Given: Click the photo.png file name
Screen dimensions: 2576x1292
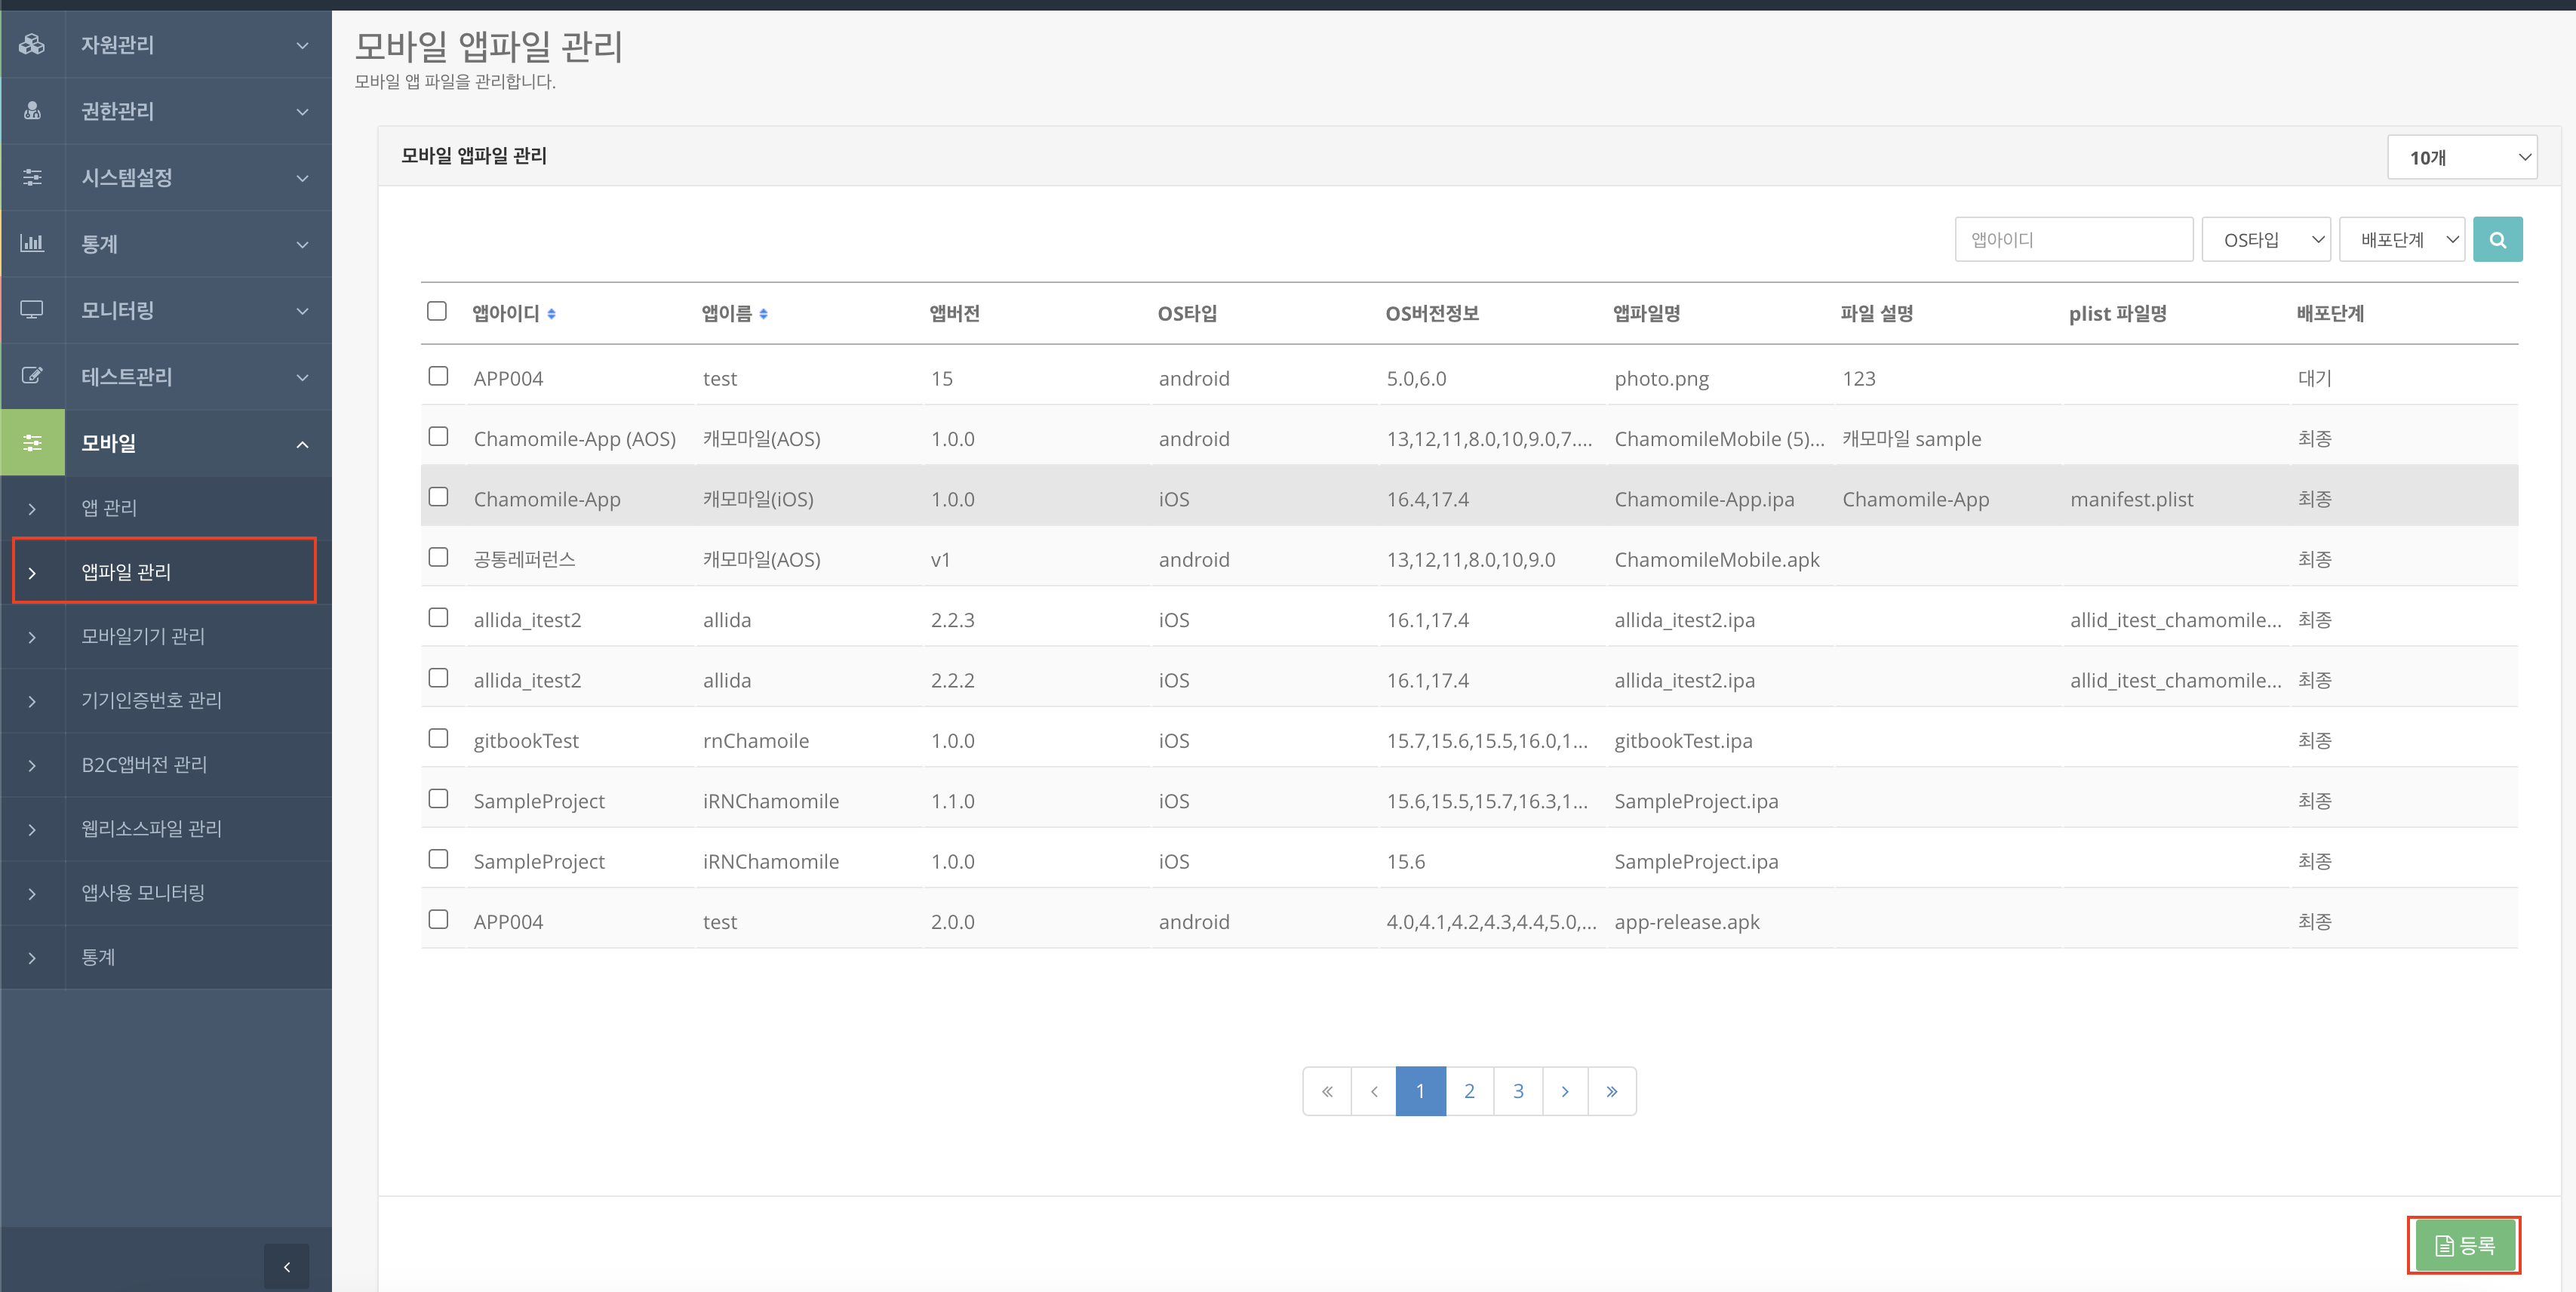Looking at the screenshot, I should click(x=1662, y=379).
